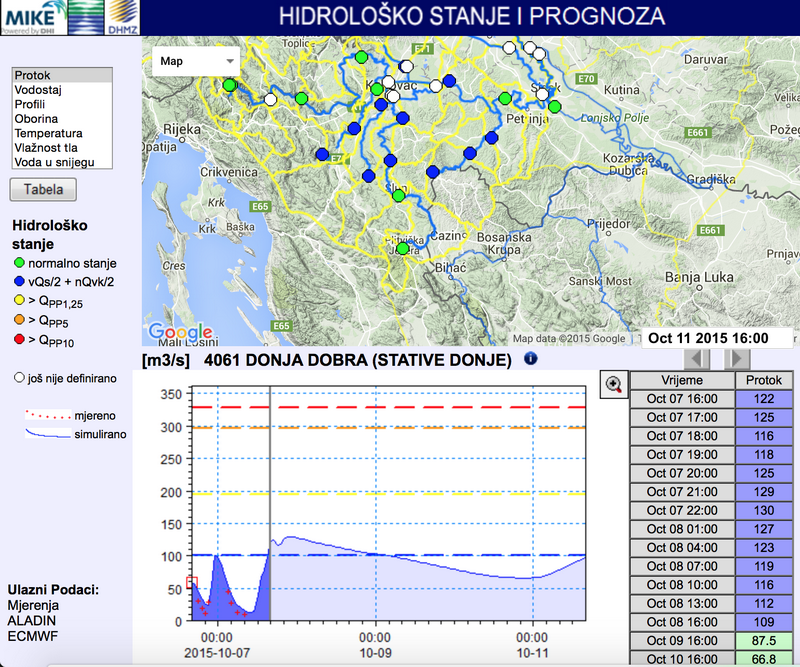800x667 pixels.
Task: Pick Temperatura in the parameter list
Action: (x=48, y=133)
